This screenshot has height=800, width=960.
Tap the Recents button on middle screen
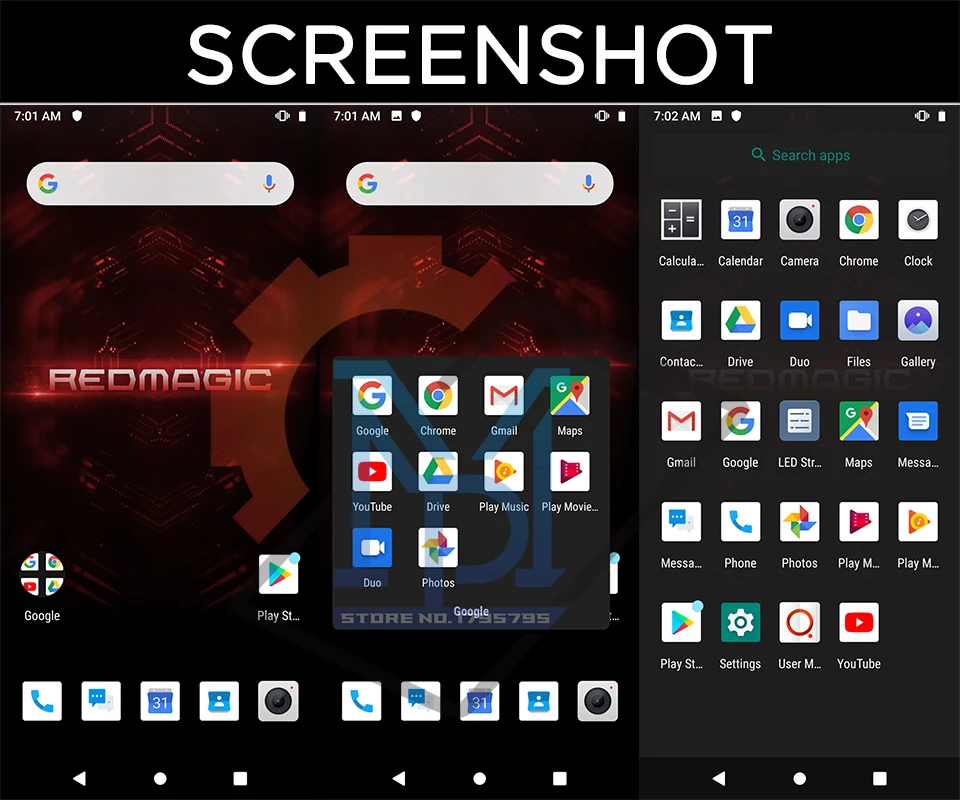pos(560,779)
